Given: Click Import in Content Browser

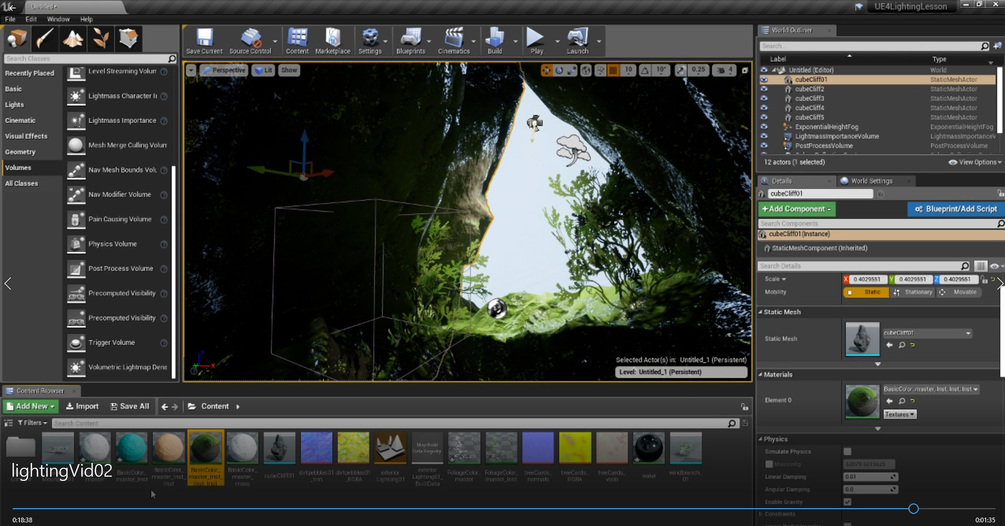Looking at the screenshot, I should (x=83, y=406).
